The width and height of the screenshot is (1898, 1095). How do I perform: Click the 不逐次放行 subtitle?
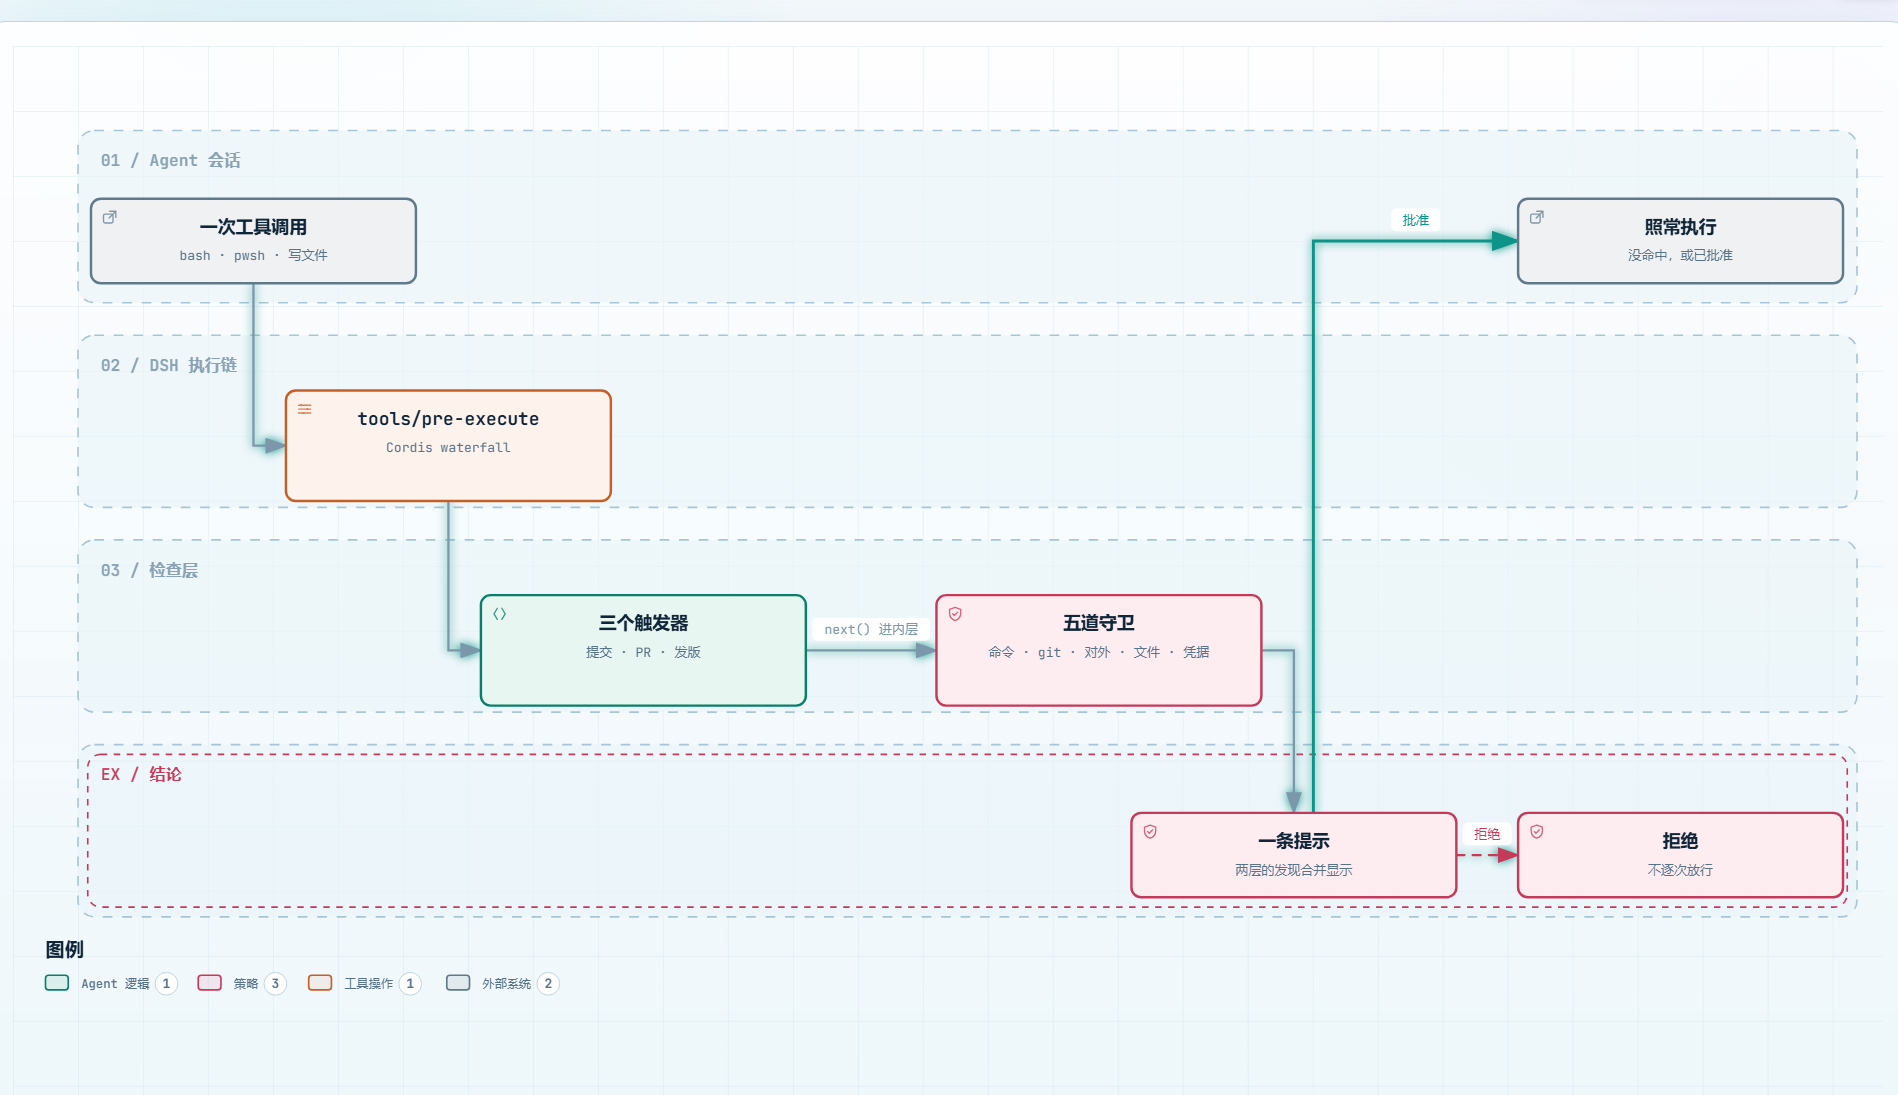tap(1680, 870)
